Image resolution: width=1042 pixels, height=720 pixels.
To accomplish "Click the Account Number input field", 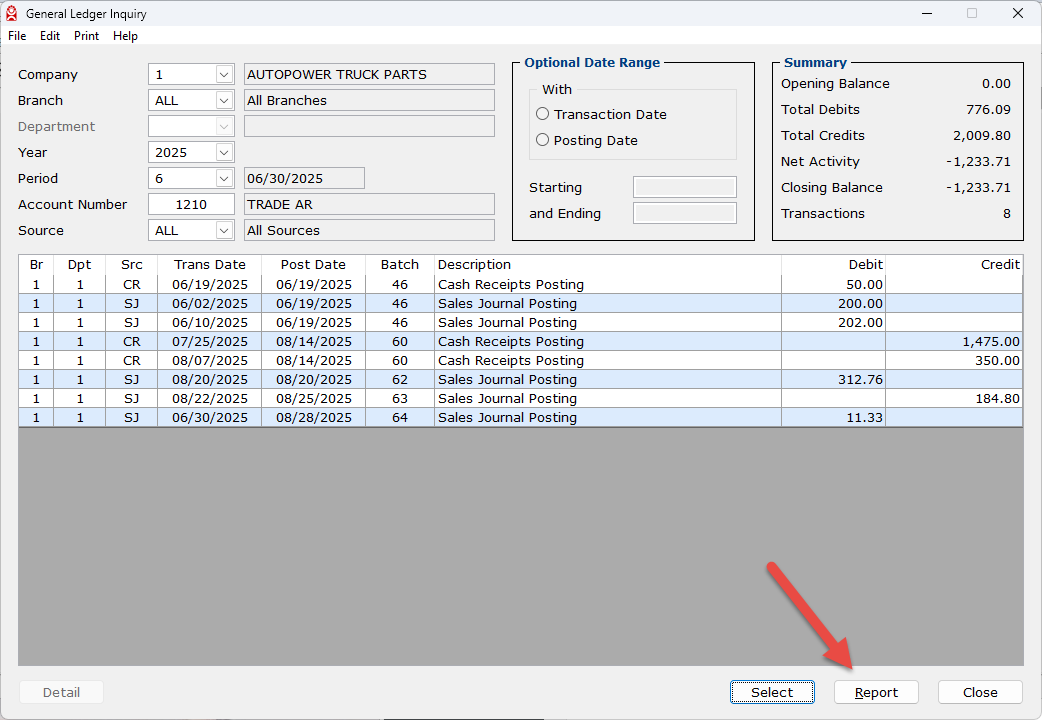I will point(191,205).
